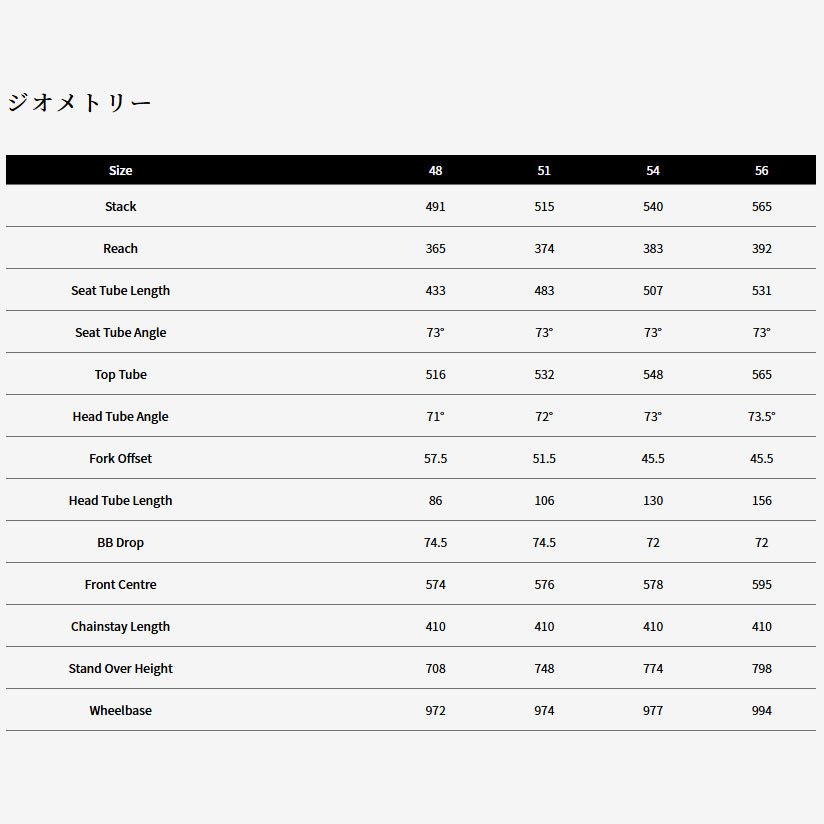This screenshot has width=824, height=824.
Task: Select the Wheelbase row label
Action: click(x=120, y=711)
